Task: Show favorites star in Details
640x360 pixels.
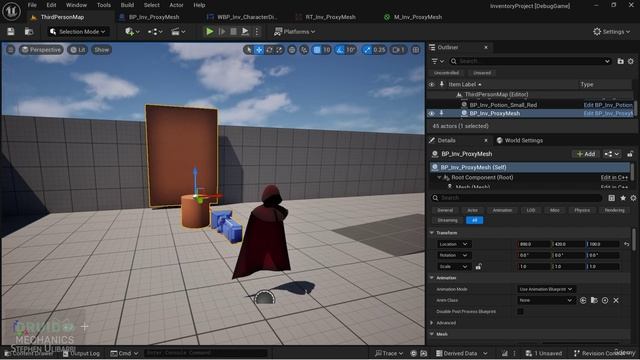Action: 623,198
